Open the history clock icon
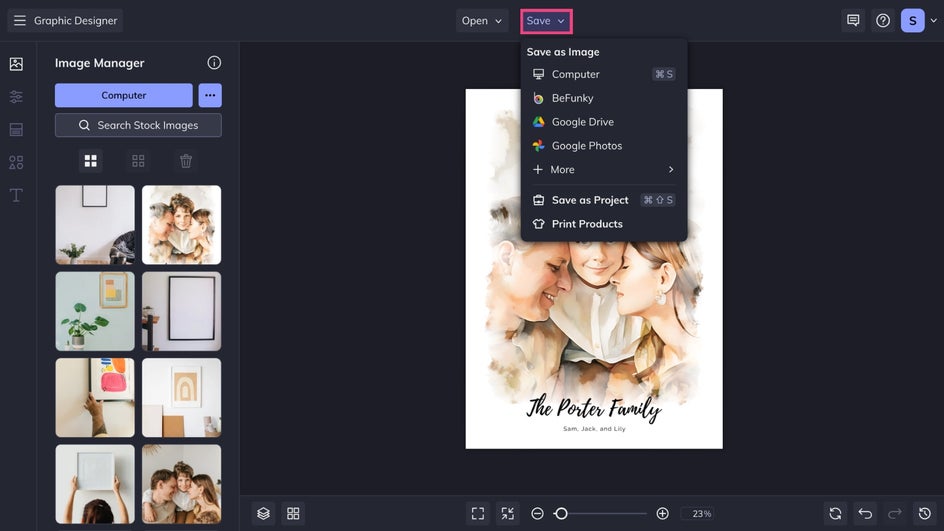The height and width of the screenshot is (531, 944). point(925,514)
